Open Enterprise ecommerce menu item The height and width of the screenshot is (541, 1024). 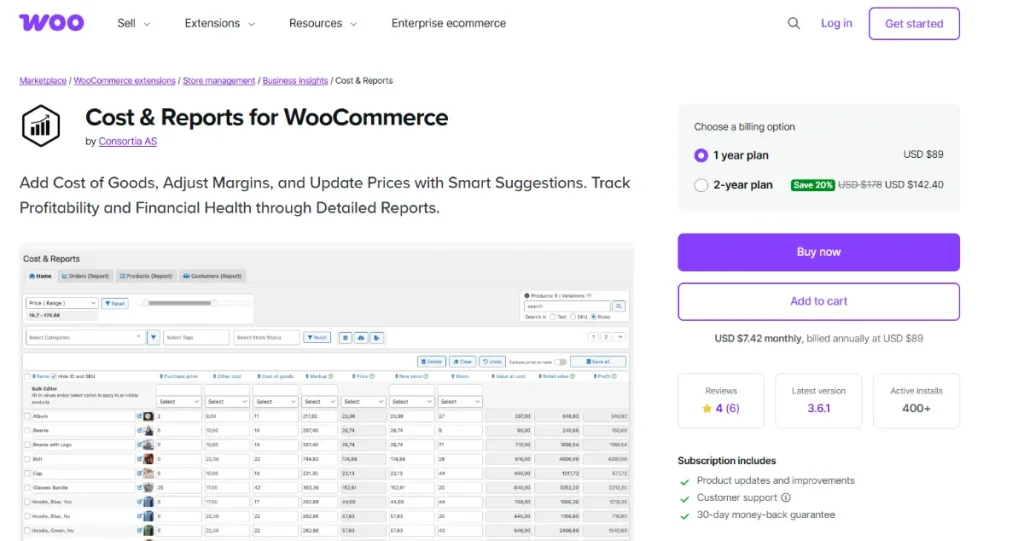[448, 24]
